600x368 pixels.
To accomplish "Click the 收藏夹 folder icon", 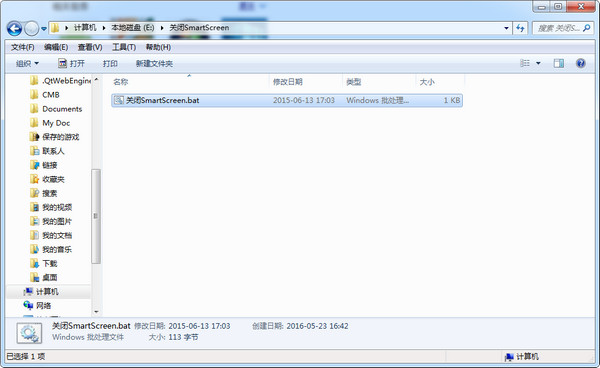I will click(34, 179).
